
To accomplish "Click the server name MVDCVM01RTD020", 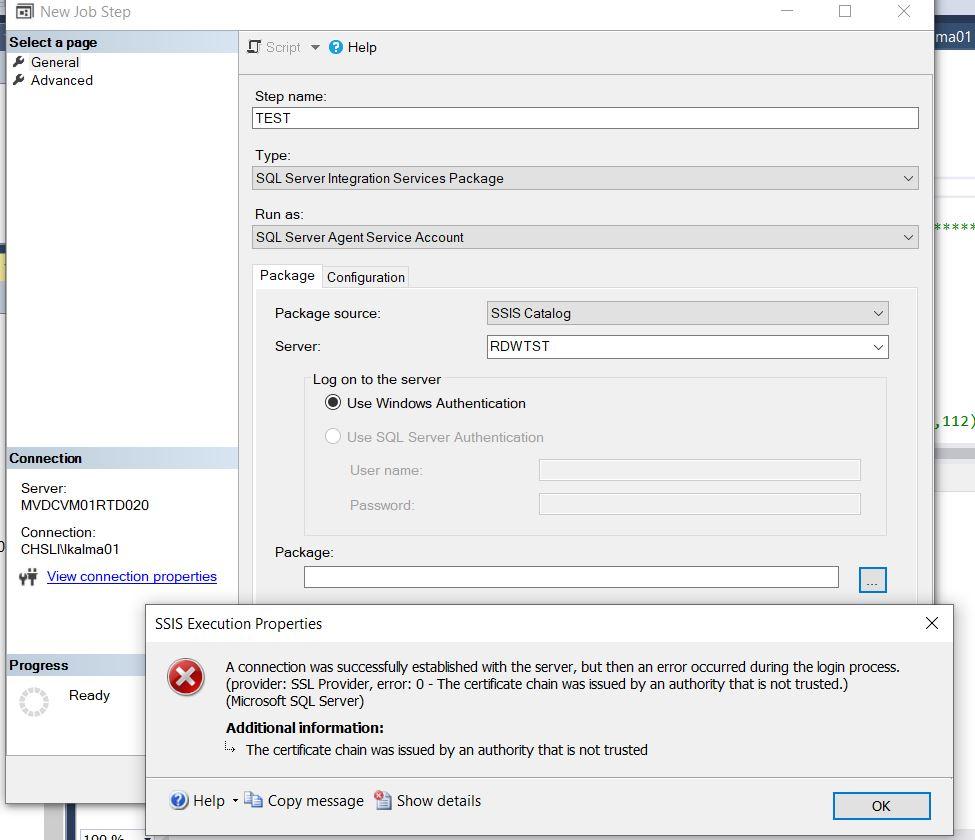I will tap(85, 505).
